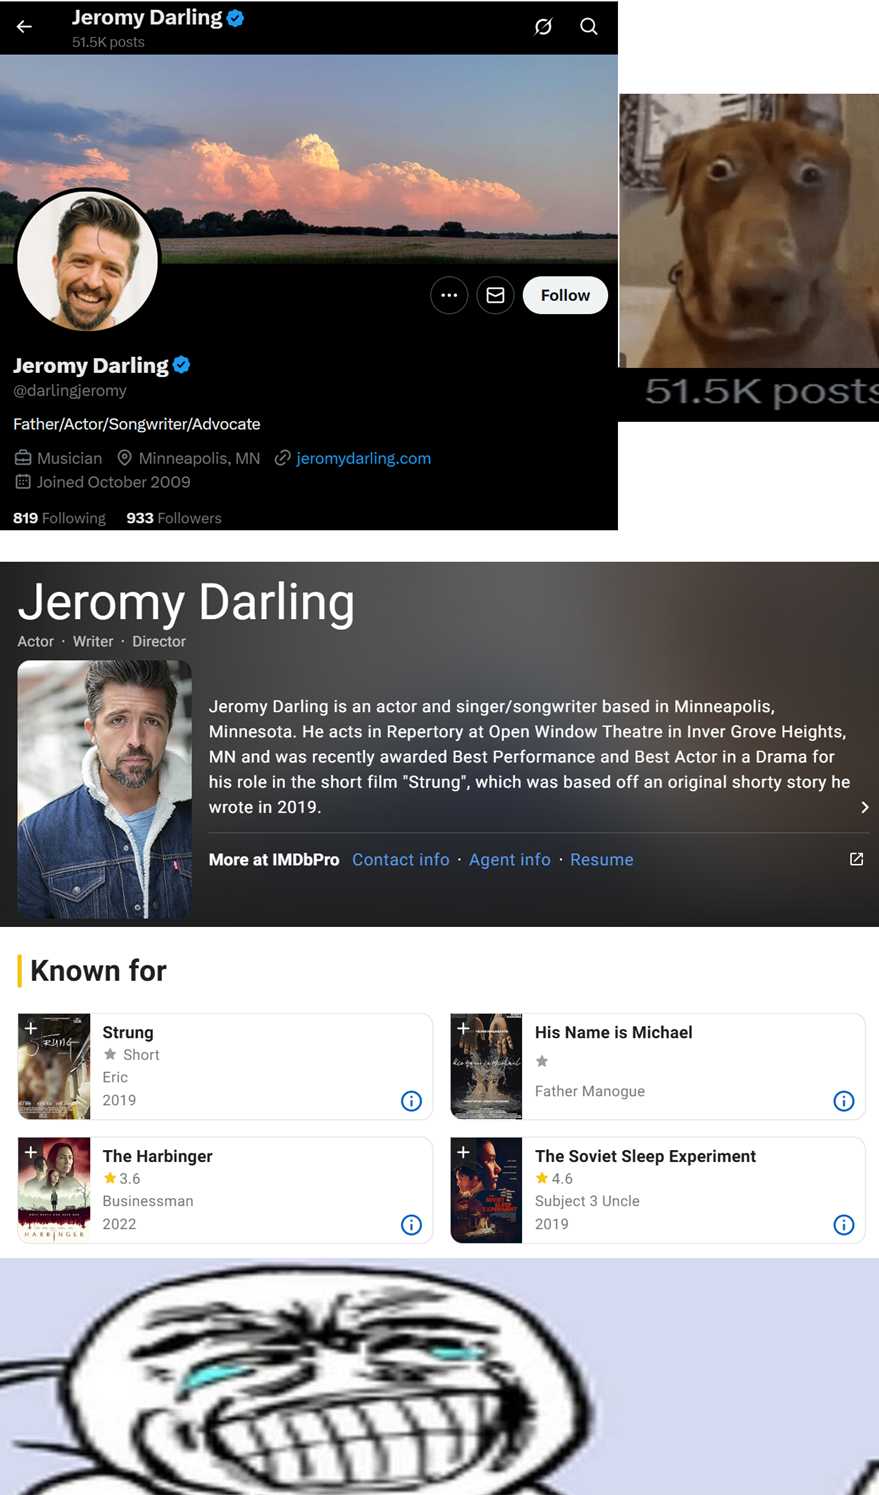
Task: Open Jeromy Darling's profile avatar photo
Action: pyautogui.click(x=88, y=260)
